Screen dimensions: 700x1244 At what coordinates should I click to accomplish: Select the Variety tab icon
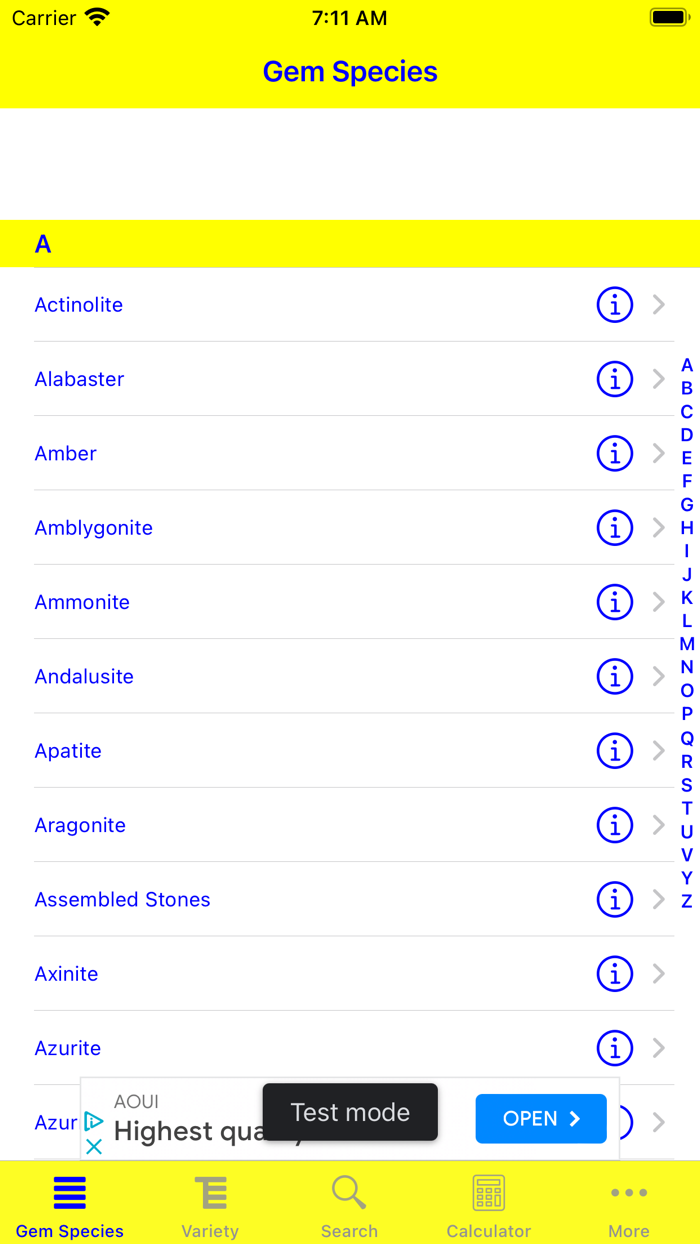click(x=209, y=1192)
